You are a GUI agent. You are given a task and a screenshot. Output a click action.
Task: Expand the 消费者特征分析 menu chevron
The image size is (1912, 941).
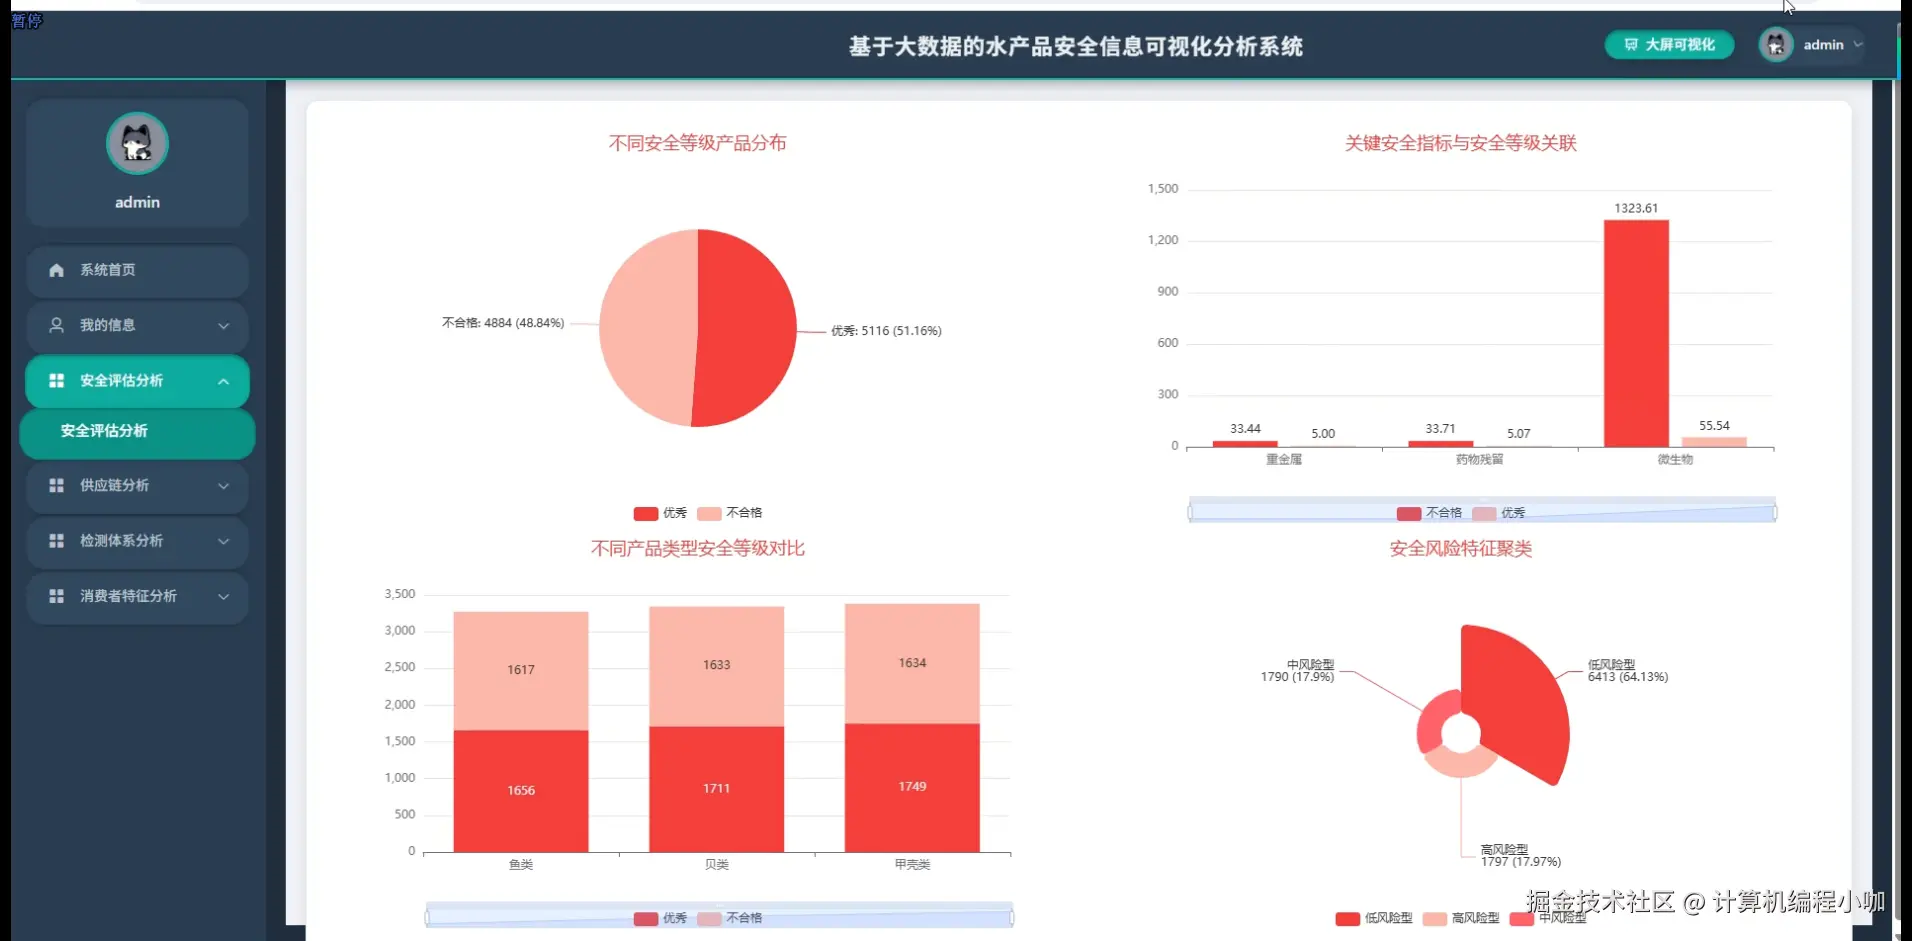coord(223,597)
